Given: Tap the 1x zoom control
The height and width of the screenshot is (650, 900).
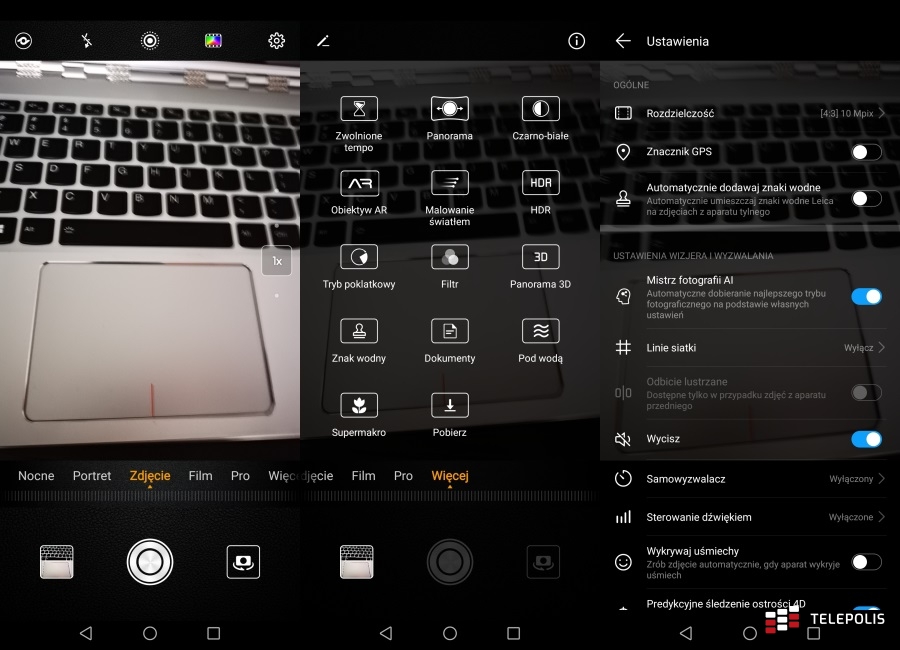Looking at the screenshot, I should tap(277, 261).
